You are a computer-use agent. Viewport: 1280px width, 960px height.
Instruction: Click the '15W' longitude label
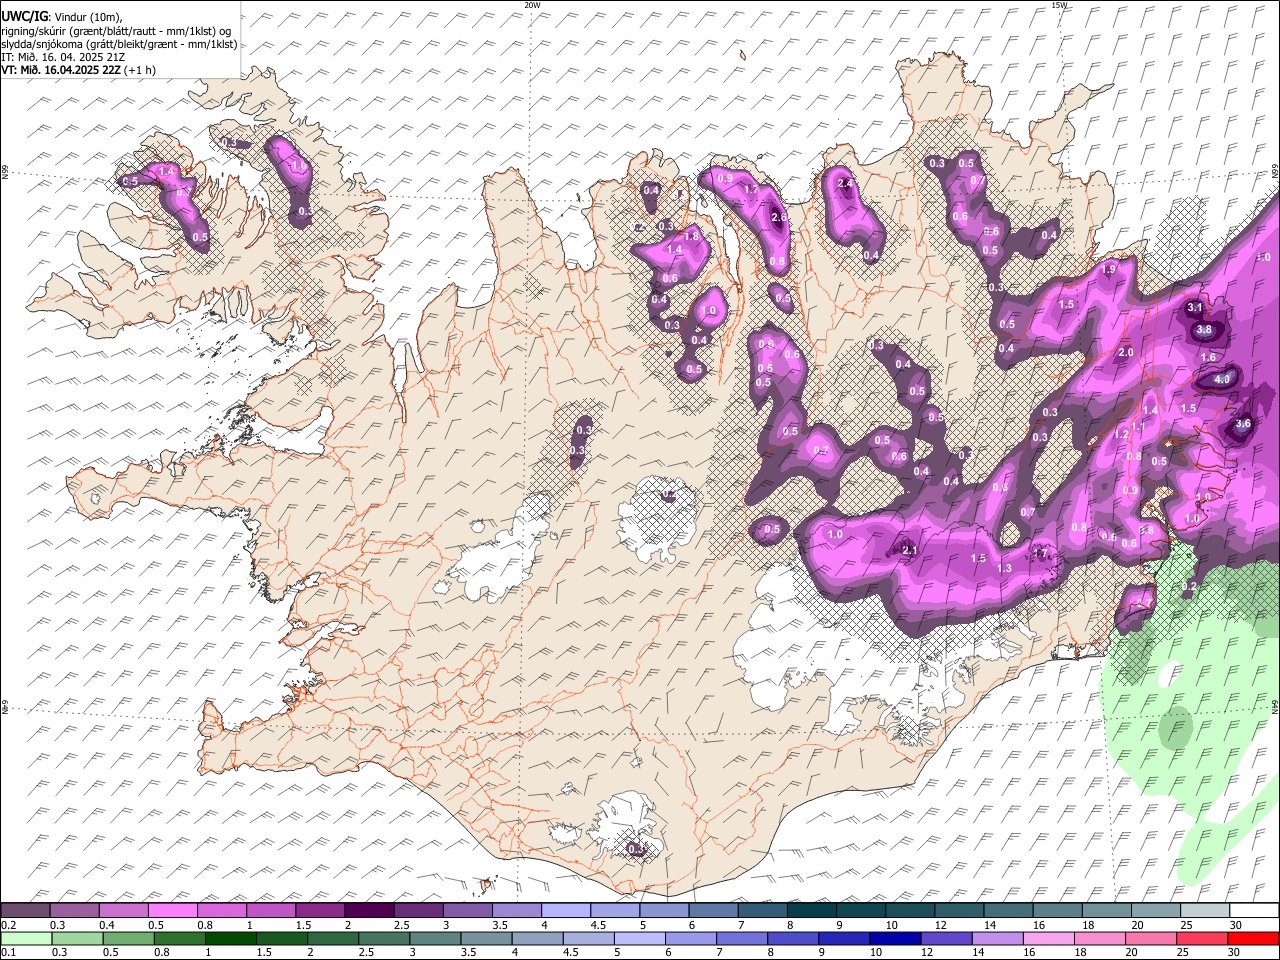pos(1059,5)
